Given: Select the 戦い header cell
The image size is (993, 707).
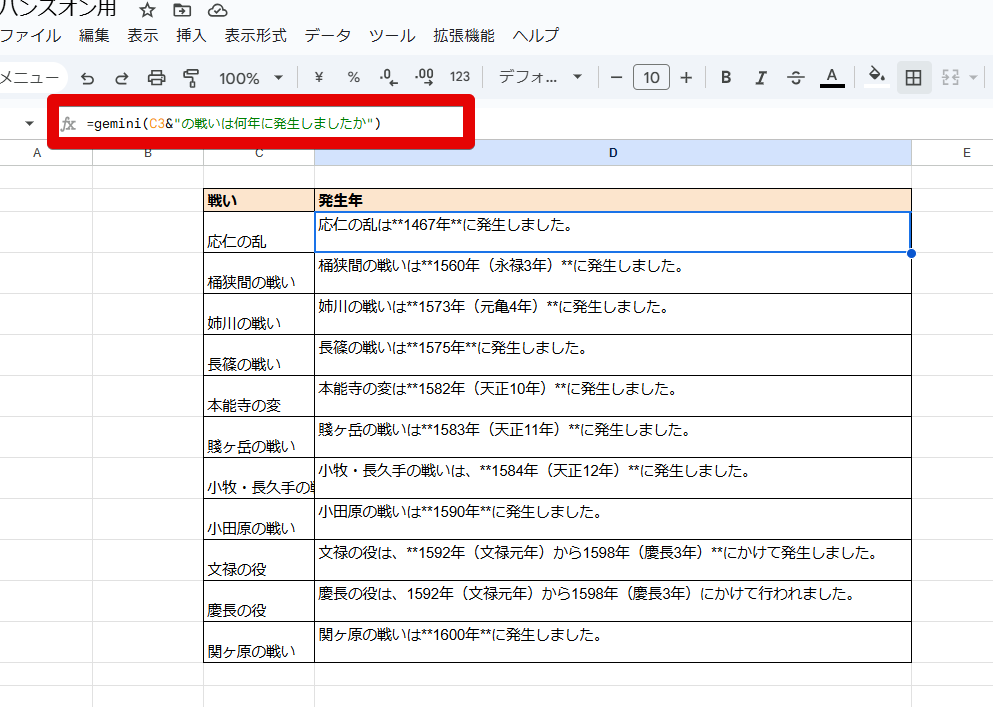Looking at the screenshot, I should tap(259, 200).
